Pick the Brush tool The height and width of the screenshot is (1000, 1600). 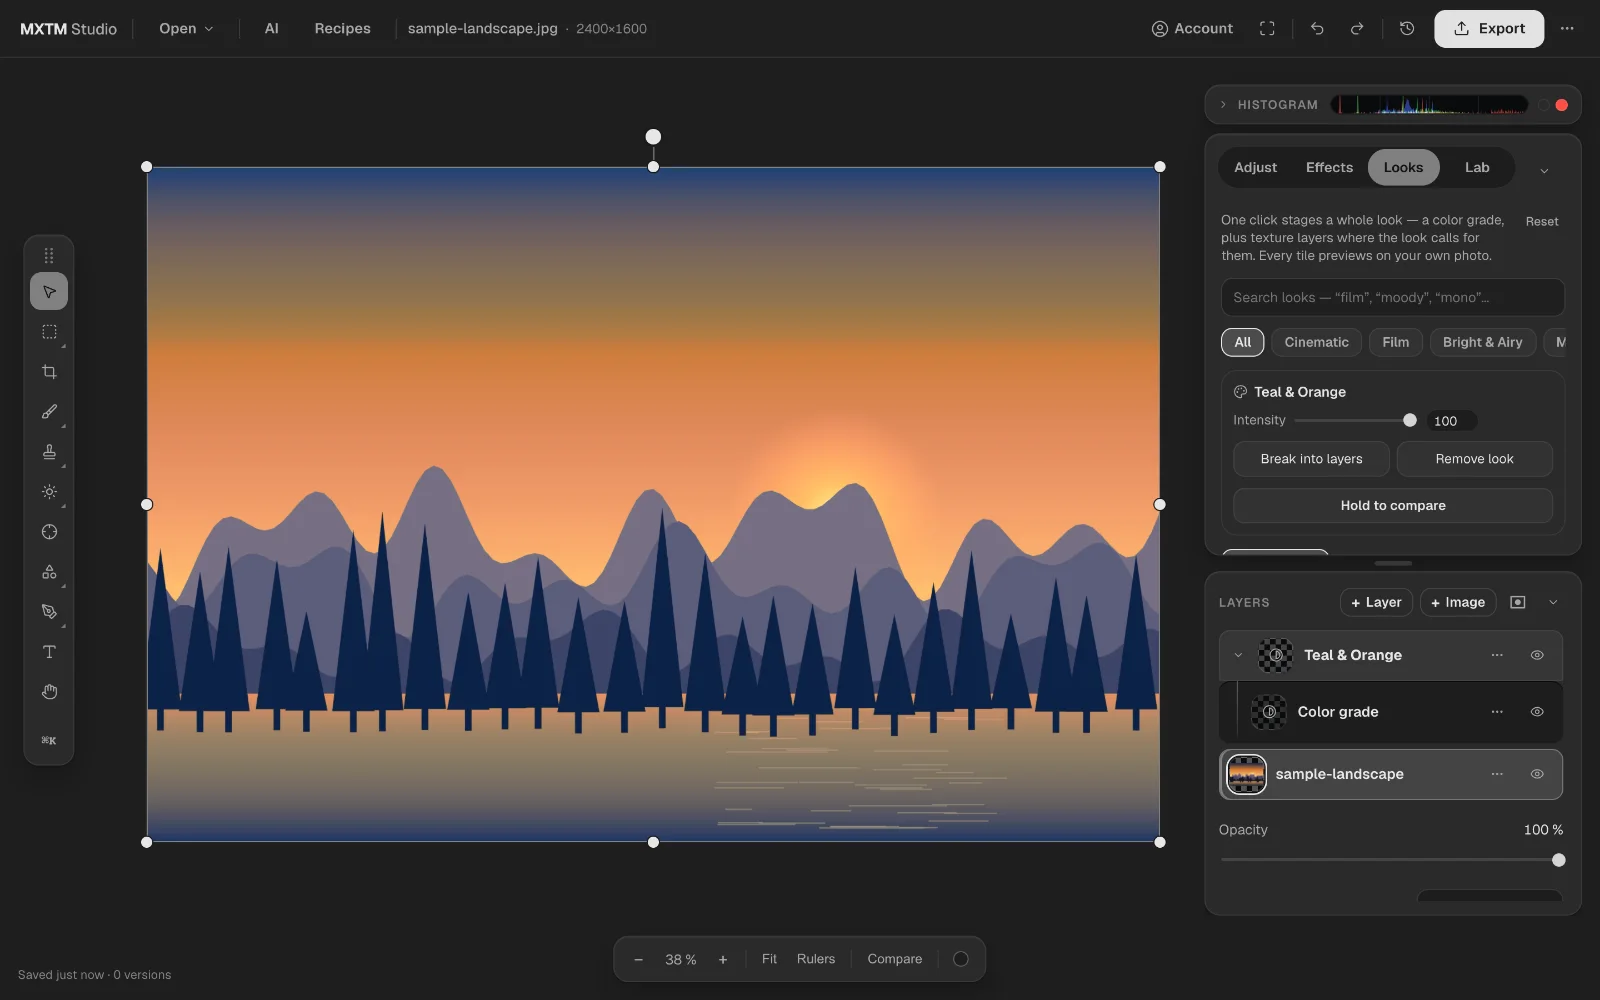(49, 412)
